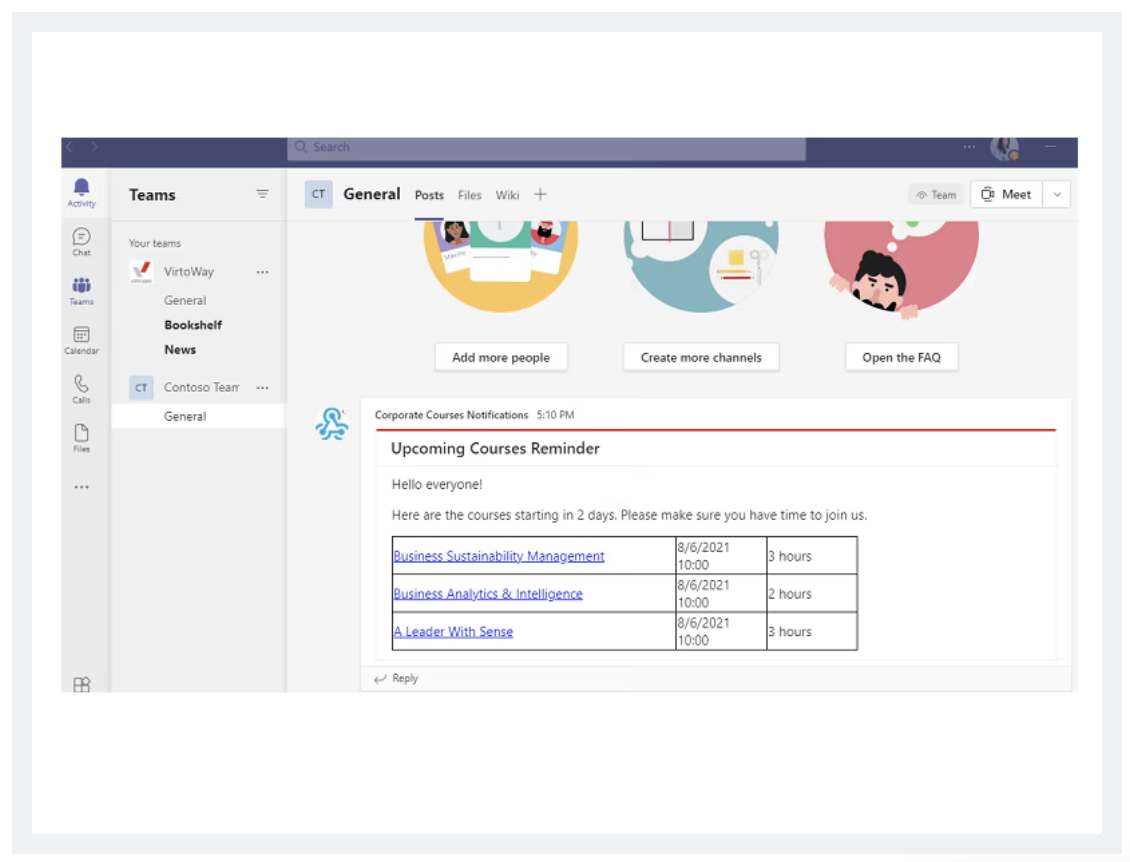Image resolution: width=1130 pixels, height=862 pixels.
Task: Click the Search field
Action: (546, 147)
